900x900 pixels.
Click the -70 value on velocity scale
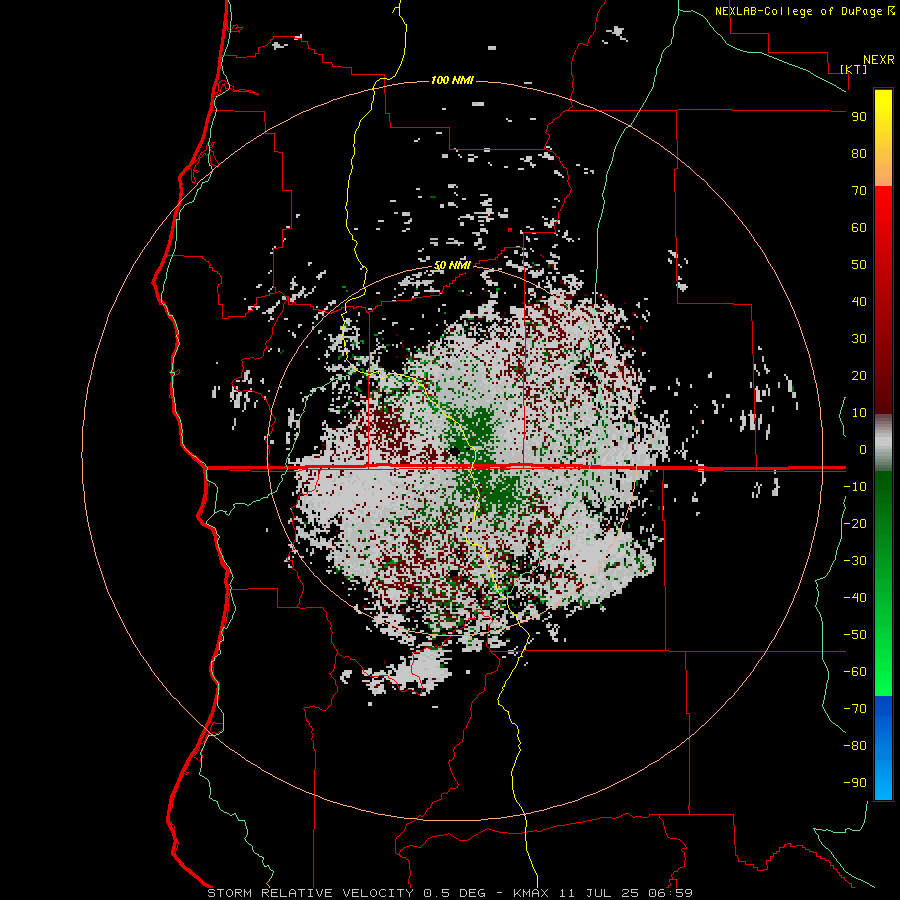click(x=855, y=709)
